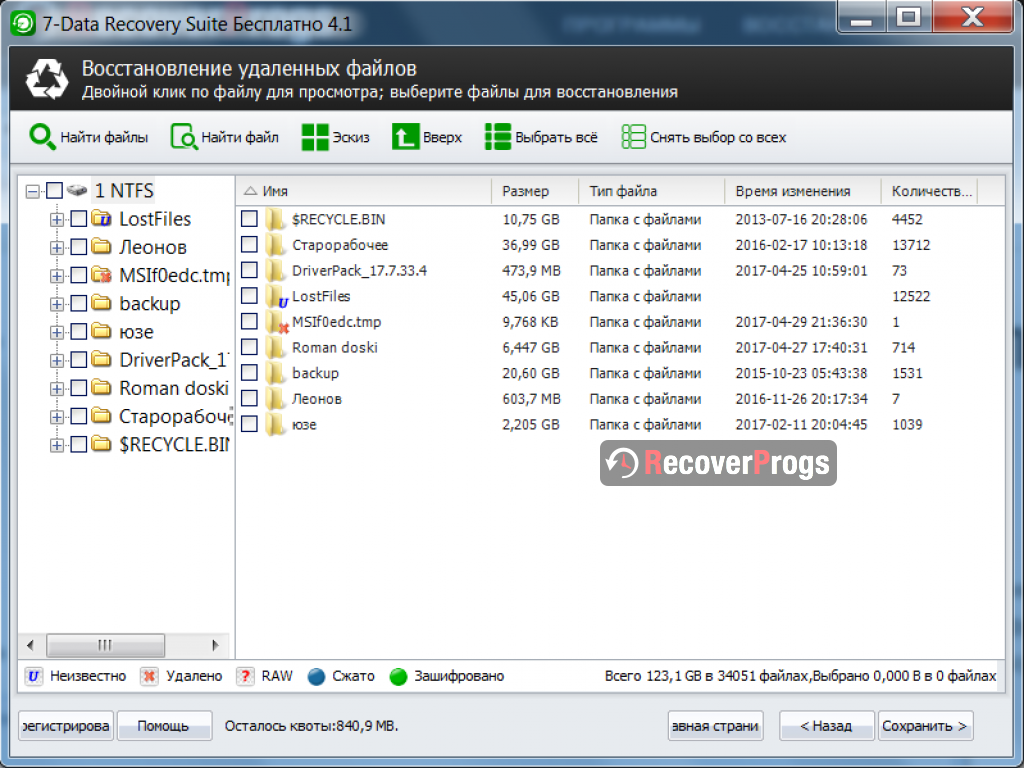Click the Вверх up-arrow icon
The image size is (1024, 768).
point(405,137)
